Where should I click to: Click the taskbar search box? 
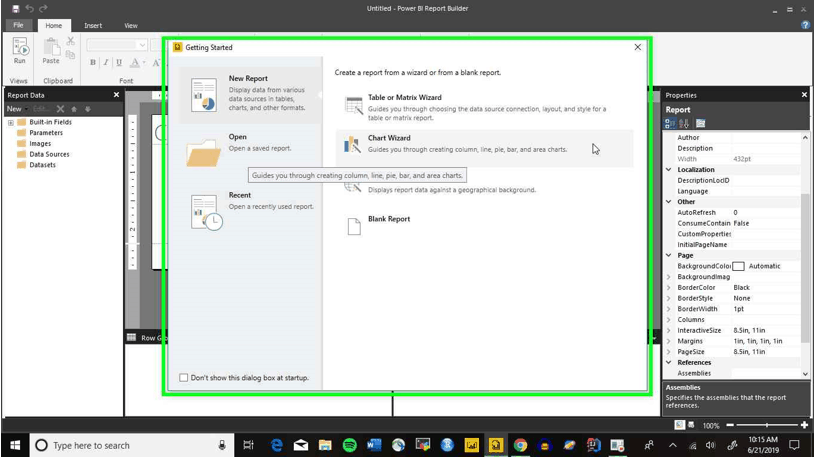coord(130,446)
